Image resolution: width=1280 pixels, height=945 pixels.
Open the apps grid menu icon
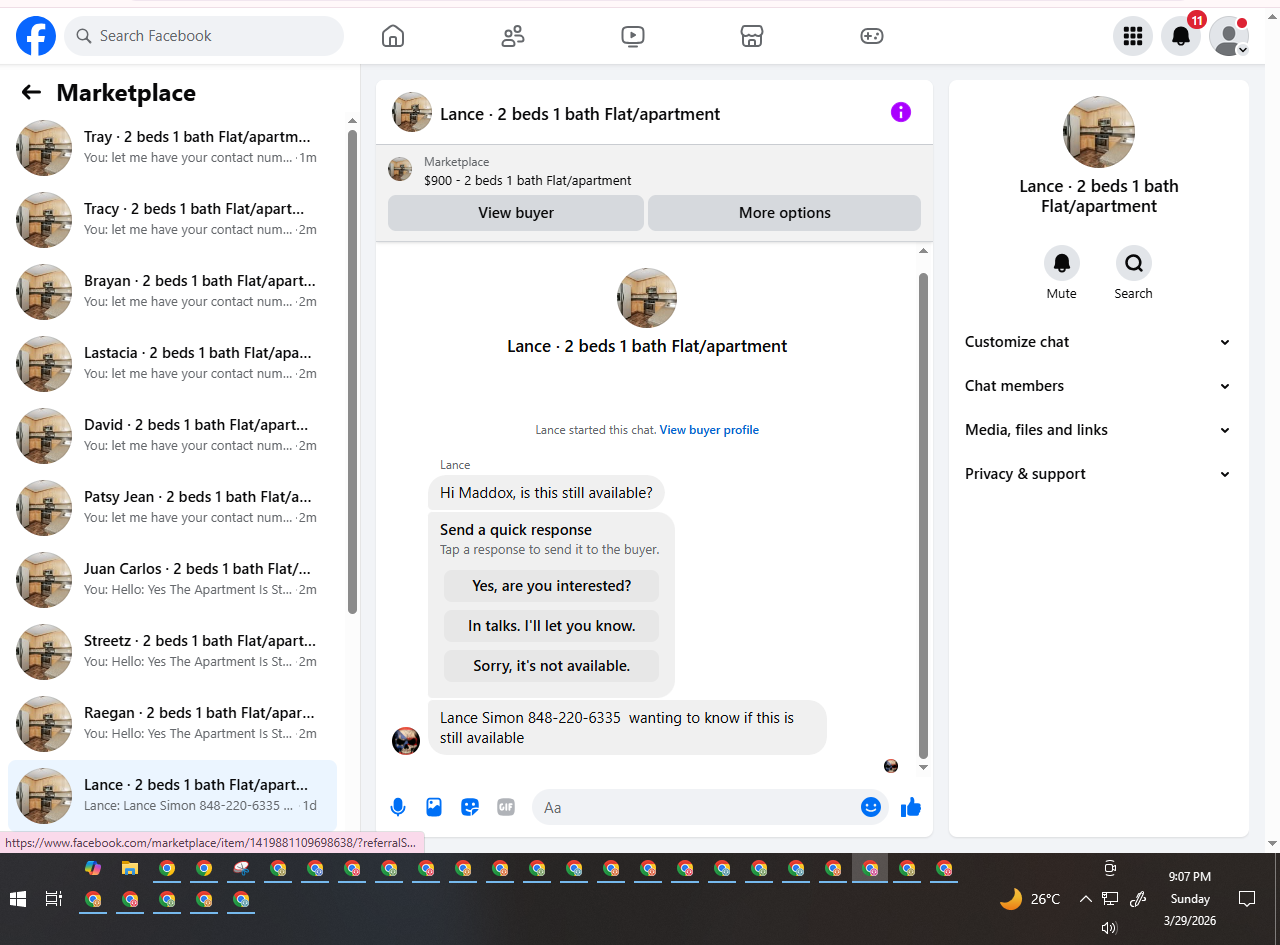pyautogui.click(x=1133, y=37)
